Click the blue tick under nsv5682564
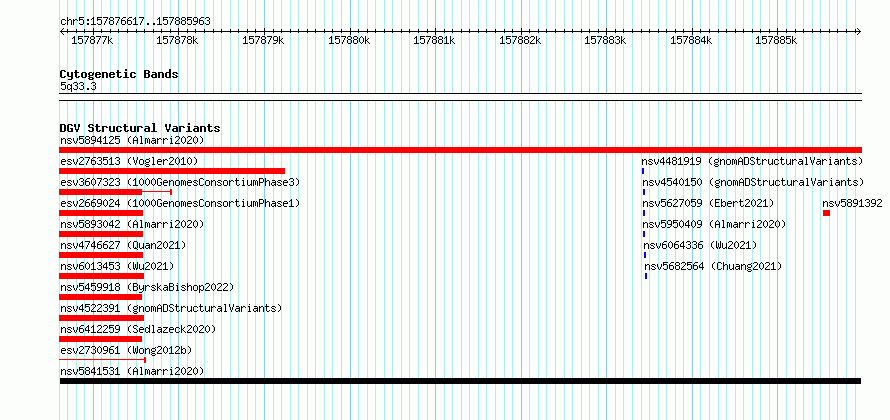The height and width of the screenshot is (420, 890). tap(646, 276)
